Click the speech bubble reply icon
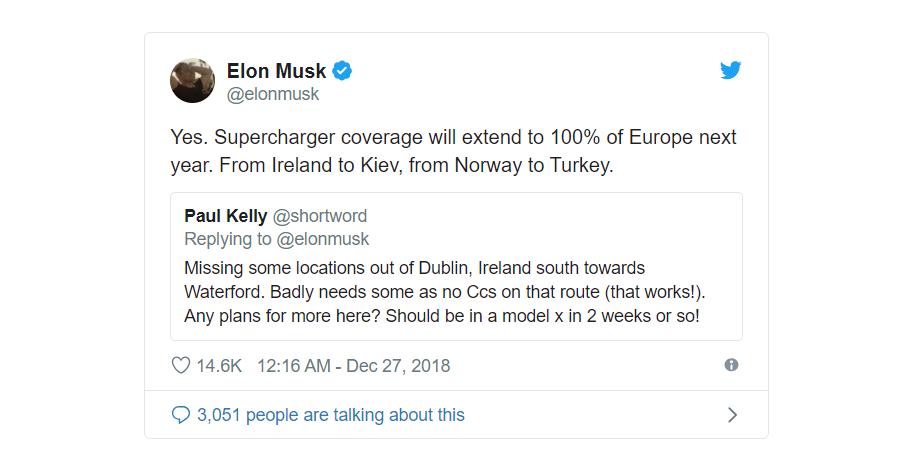The image size is (898, 472). point(181,414)
